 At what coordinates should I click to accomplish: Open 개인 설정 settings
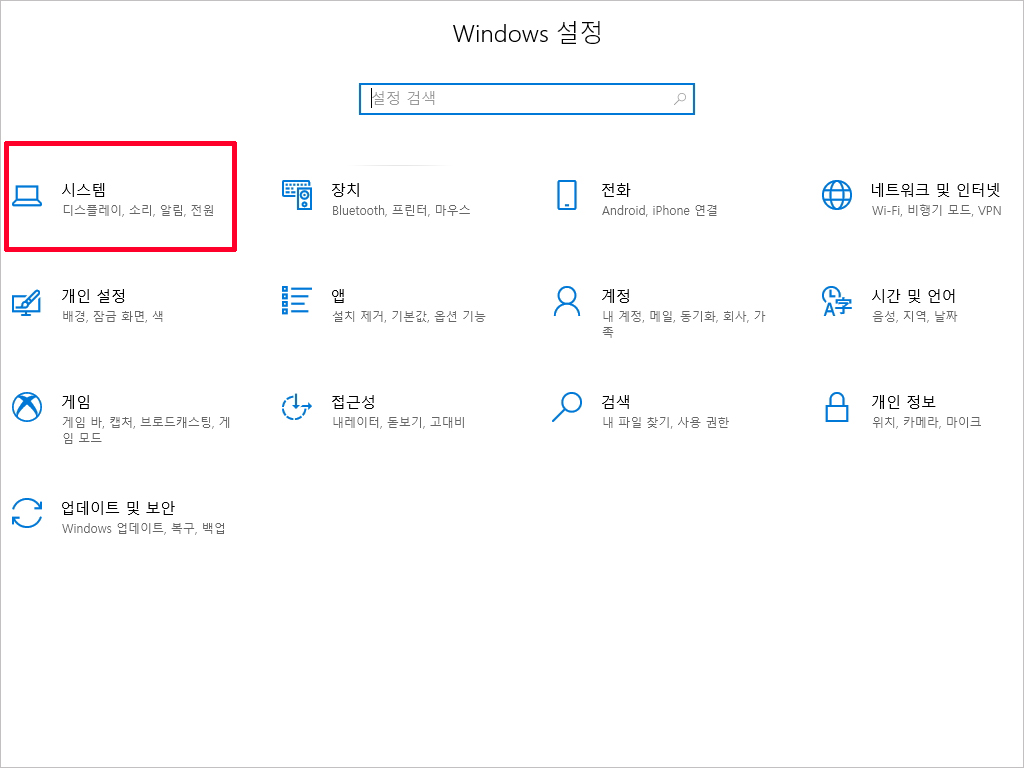pyautogui.click(x=93, y=296)
